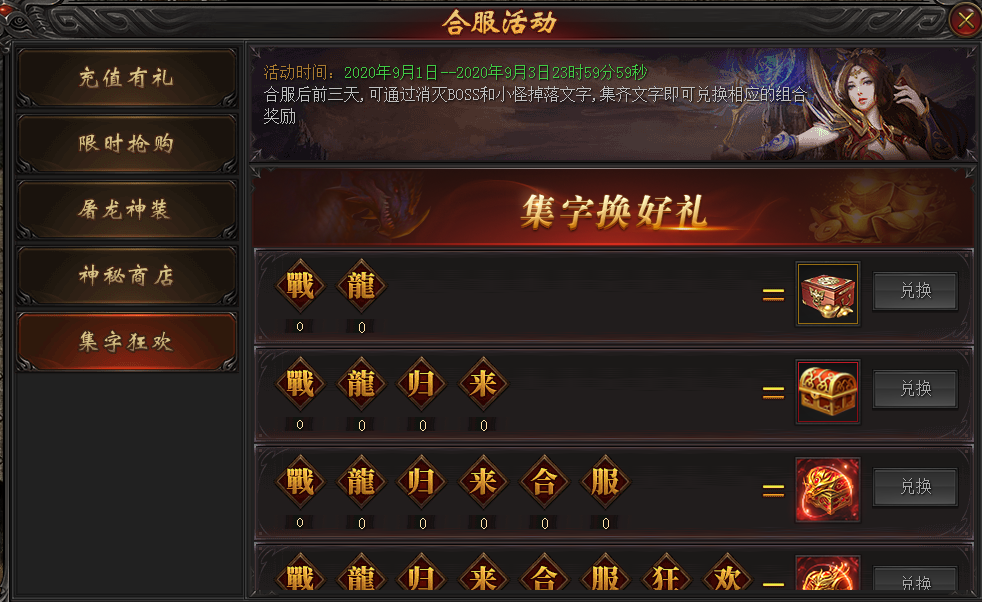Click the 戰 character tile in first row
This screenshot has width=982, height=602.
tap(300, 286)
